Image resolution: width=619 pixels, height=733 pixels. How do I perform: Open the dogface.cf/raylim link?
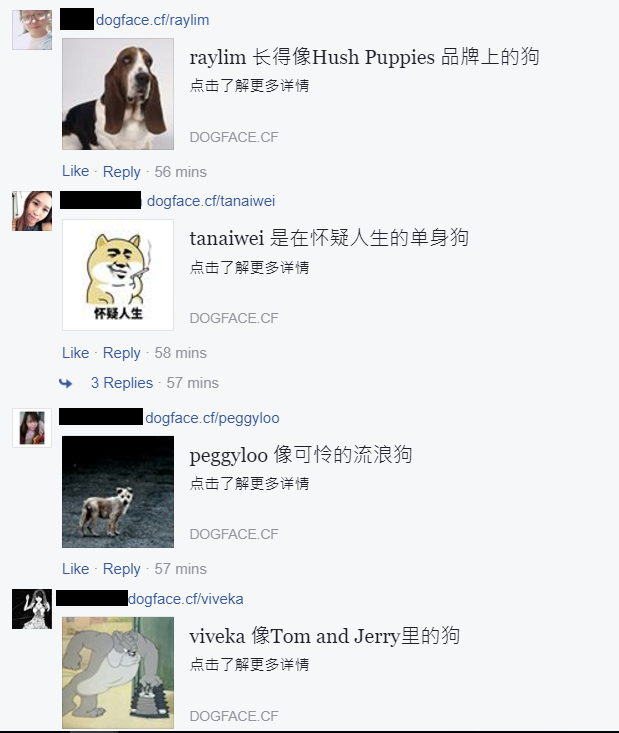[152, 20]
